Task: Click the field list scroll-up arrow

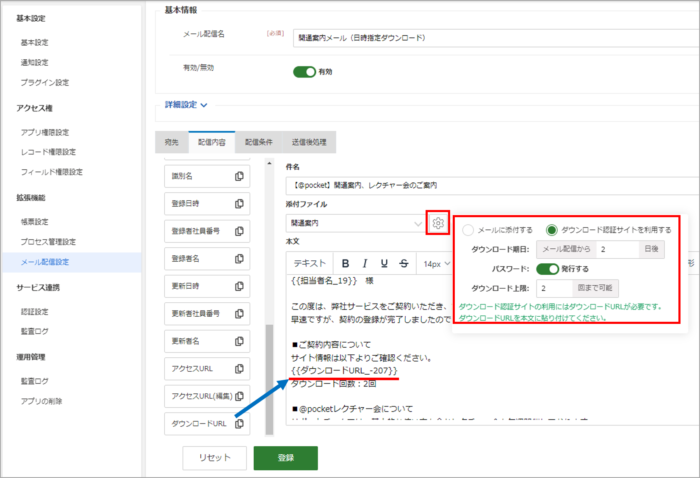Action: click(x=269, y=163)
